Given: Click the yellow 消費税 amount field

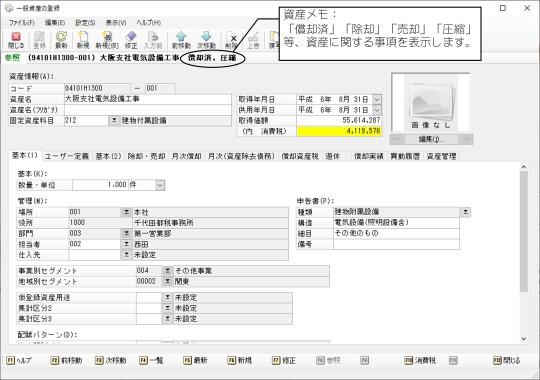Looking at the screenshot, I should click(339, 131).
